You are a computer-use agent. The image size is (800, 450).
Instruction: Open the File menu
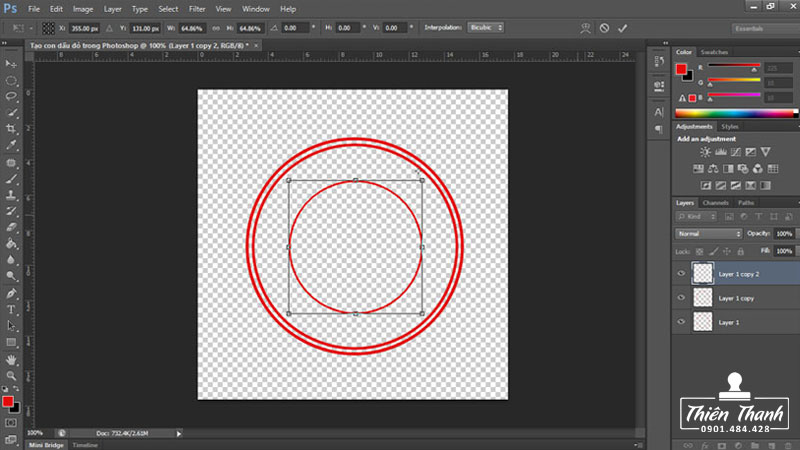pyautogui.click(x=34, y=9)
